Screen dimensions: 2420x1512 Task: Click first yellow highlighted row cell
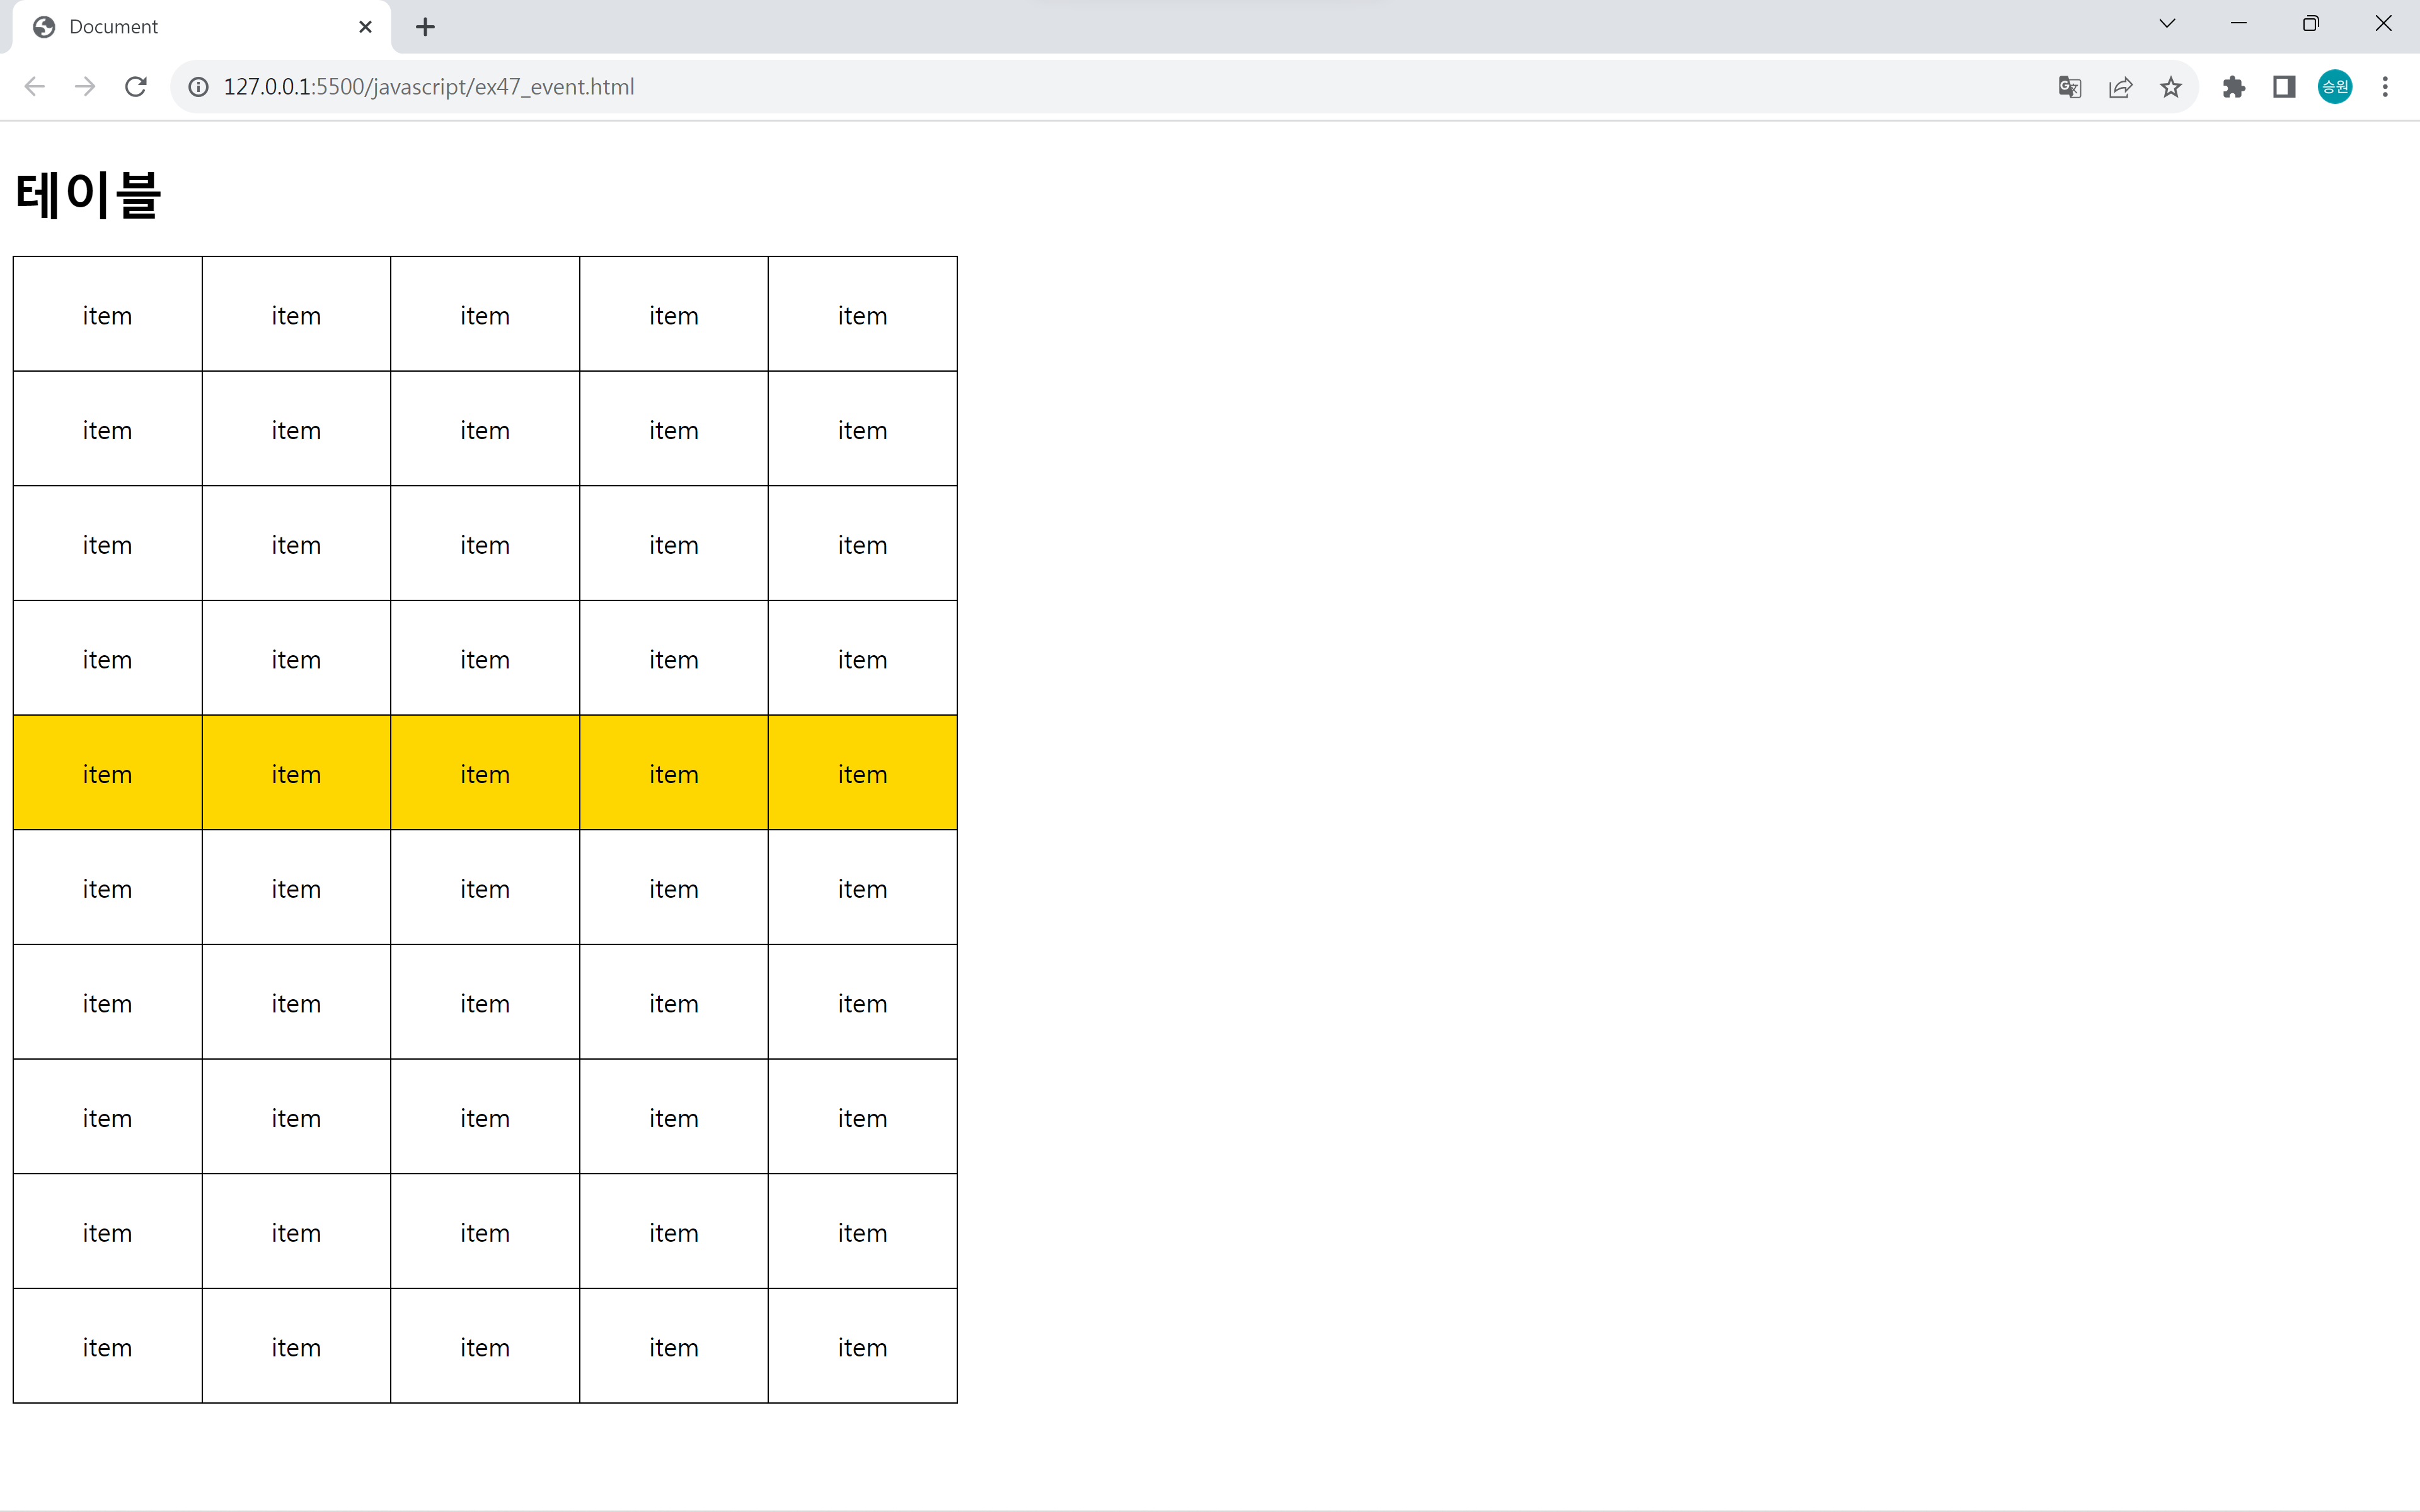107,773
